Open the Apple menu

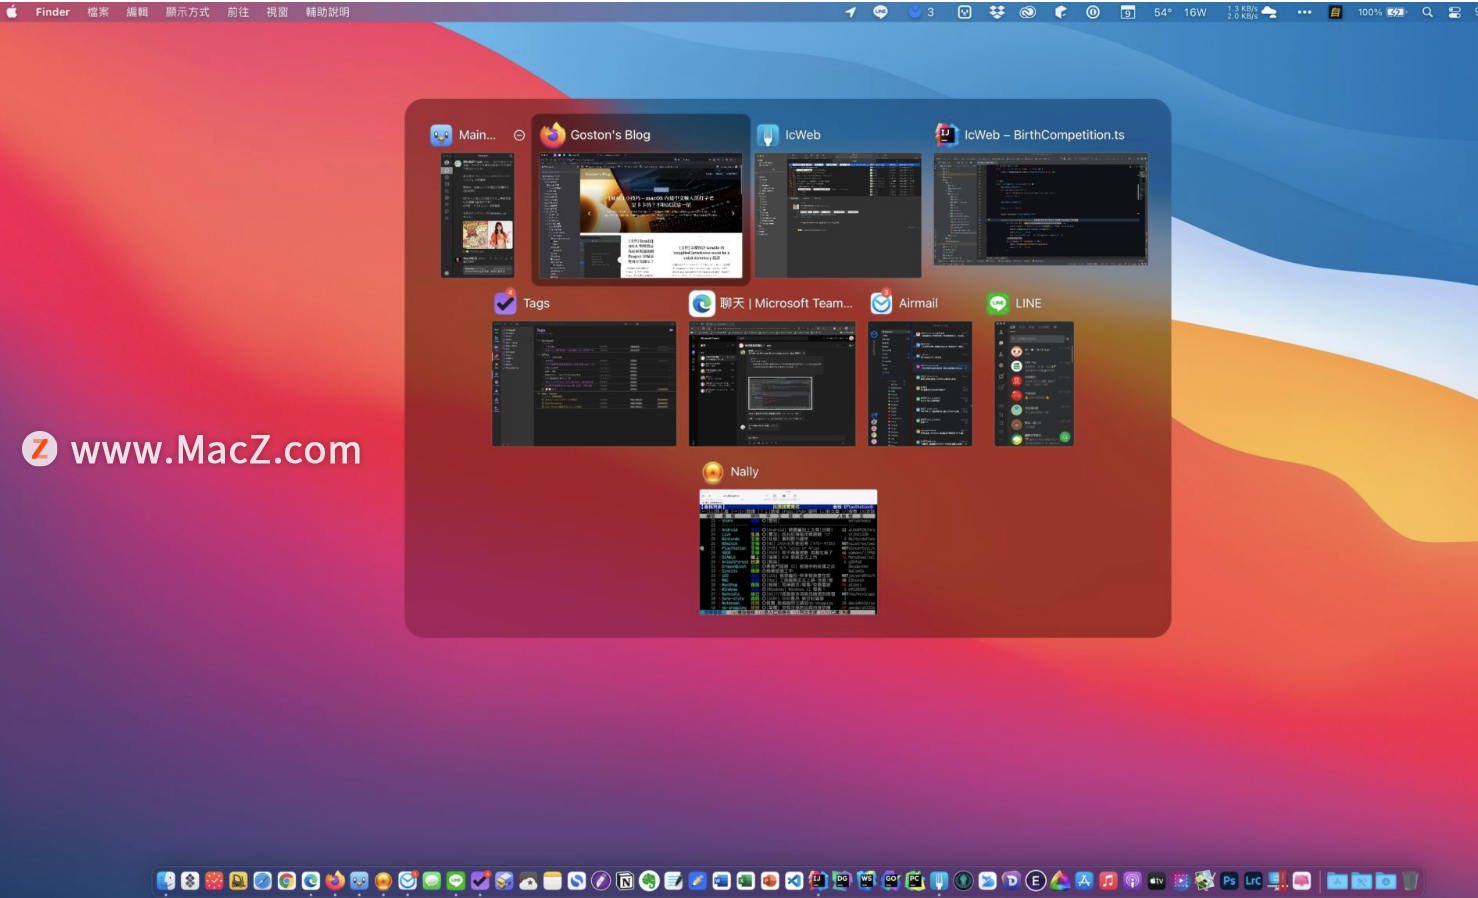click(x=12, y=12)
